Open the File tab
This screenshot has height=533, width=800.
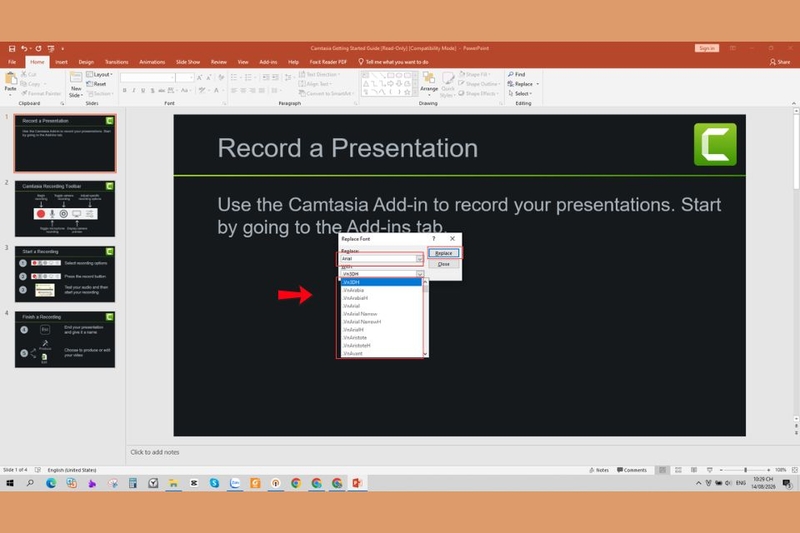pos(12,62)
